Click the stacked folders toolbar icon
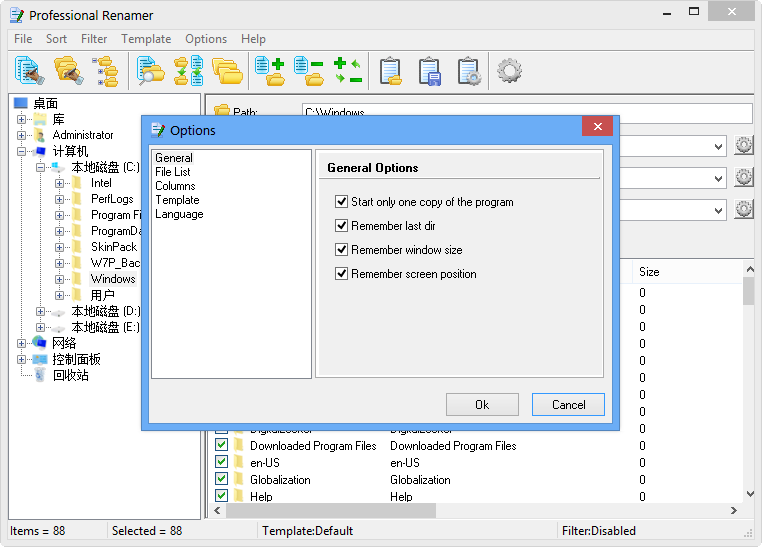 coord(227,71)
